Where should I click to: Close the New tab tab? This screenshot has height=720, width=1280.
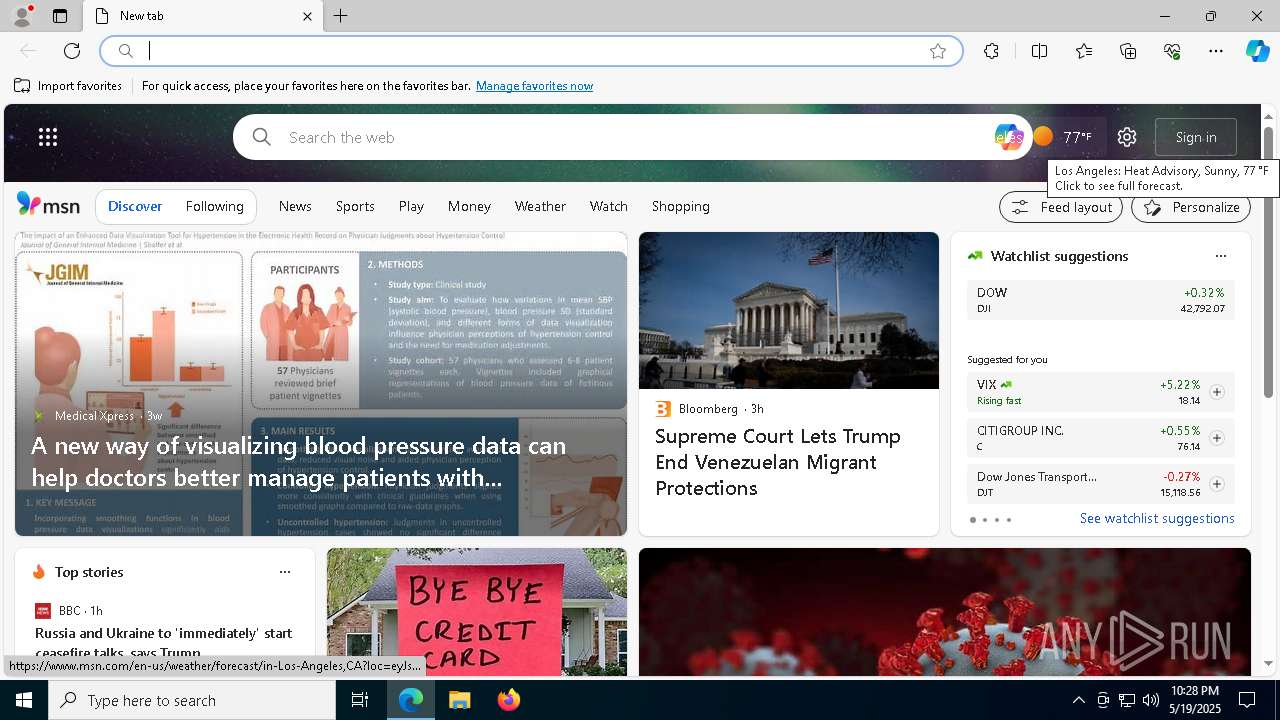(x=307, y=16)
